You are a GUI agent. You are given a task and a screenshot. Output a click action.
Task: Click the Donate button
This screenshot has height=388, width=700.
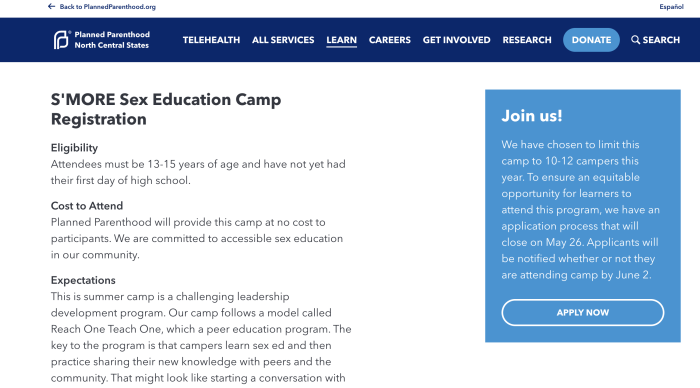coord(591,40)
